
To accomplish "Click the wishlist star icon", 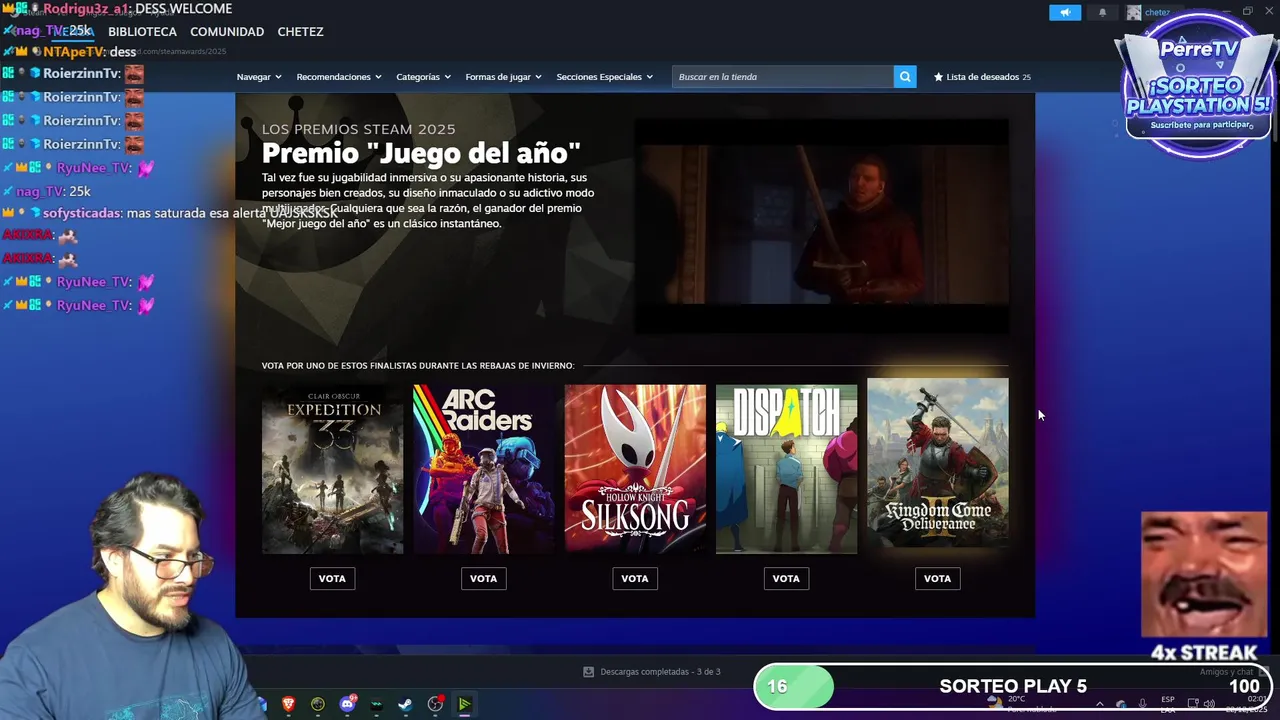I will (938, 77).
